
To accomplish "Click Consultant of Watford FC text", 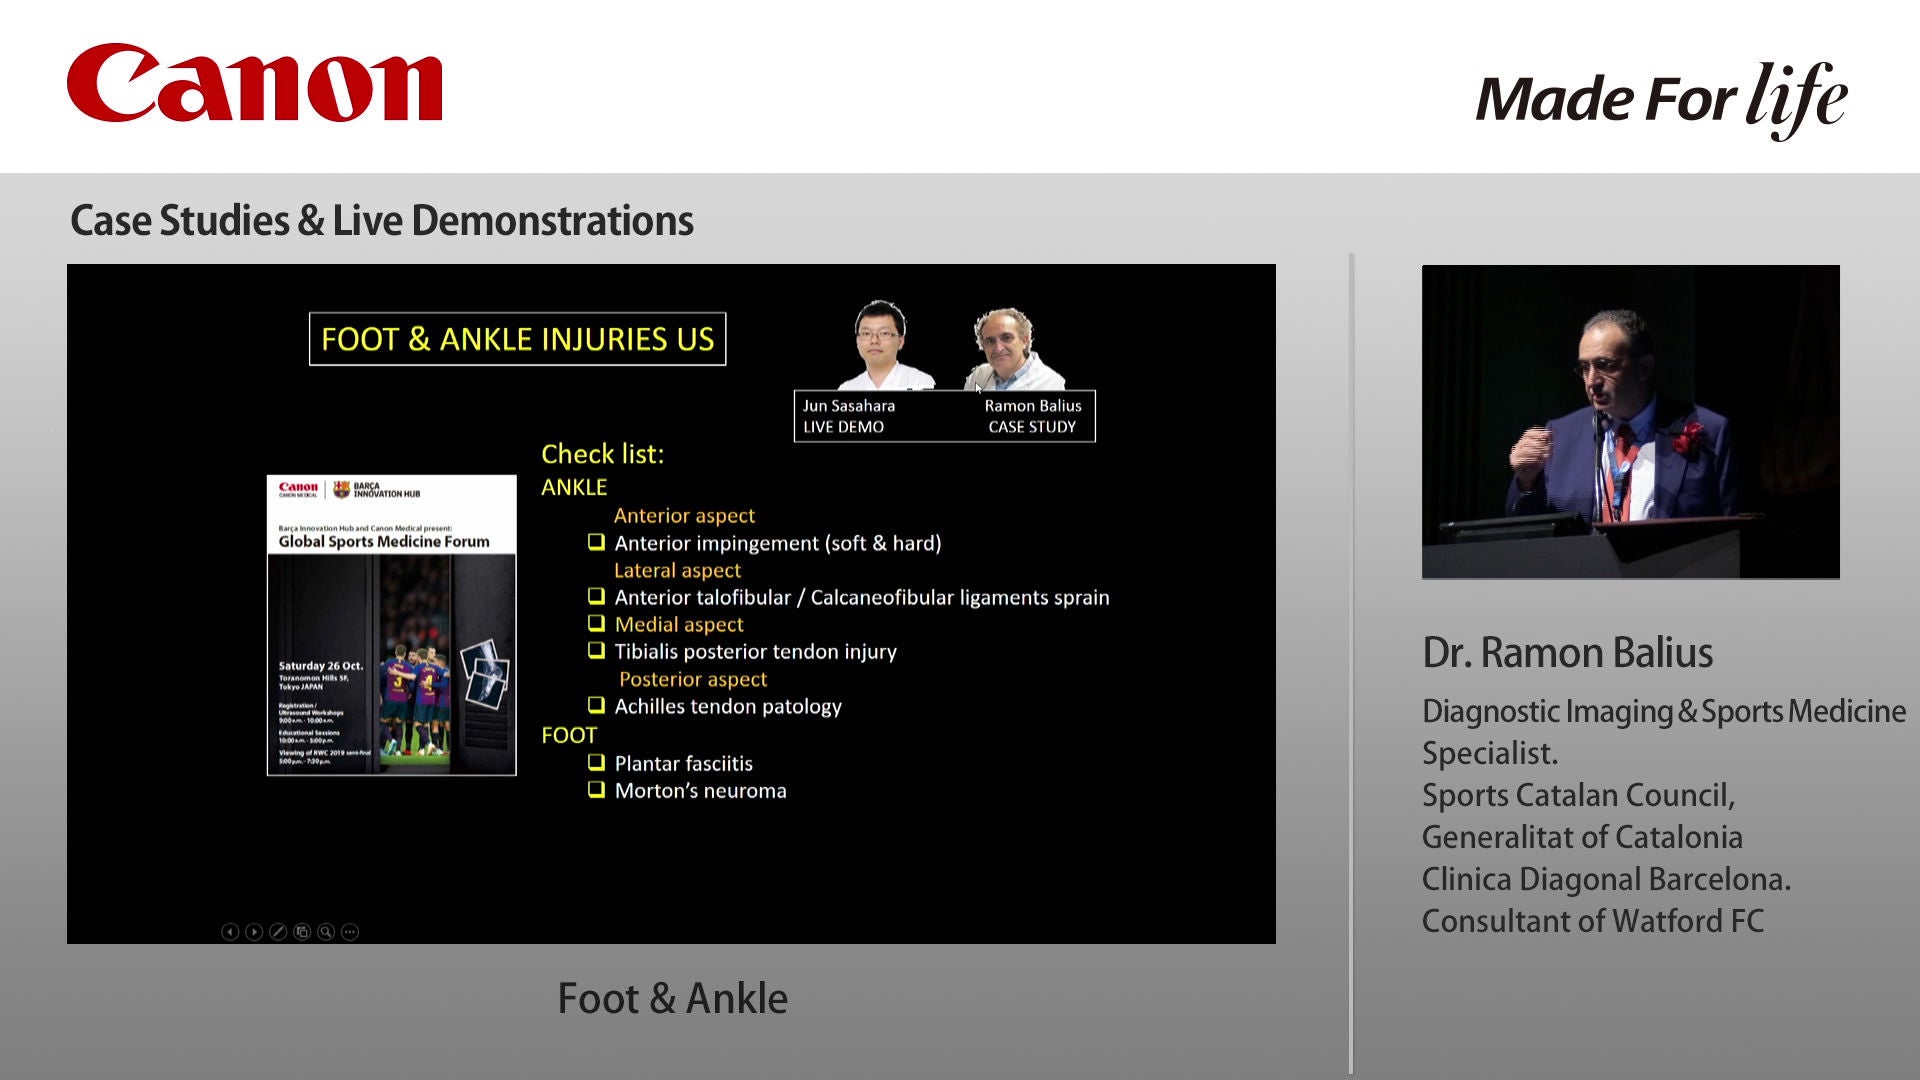I will pyautogui.click(x=1593, y=921).
